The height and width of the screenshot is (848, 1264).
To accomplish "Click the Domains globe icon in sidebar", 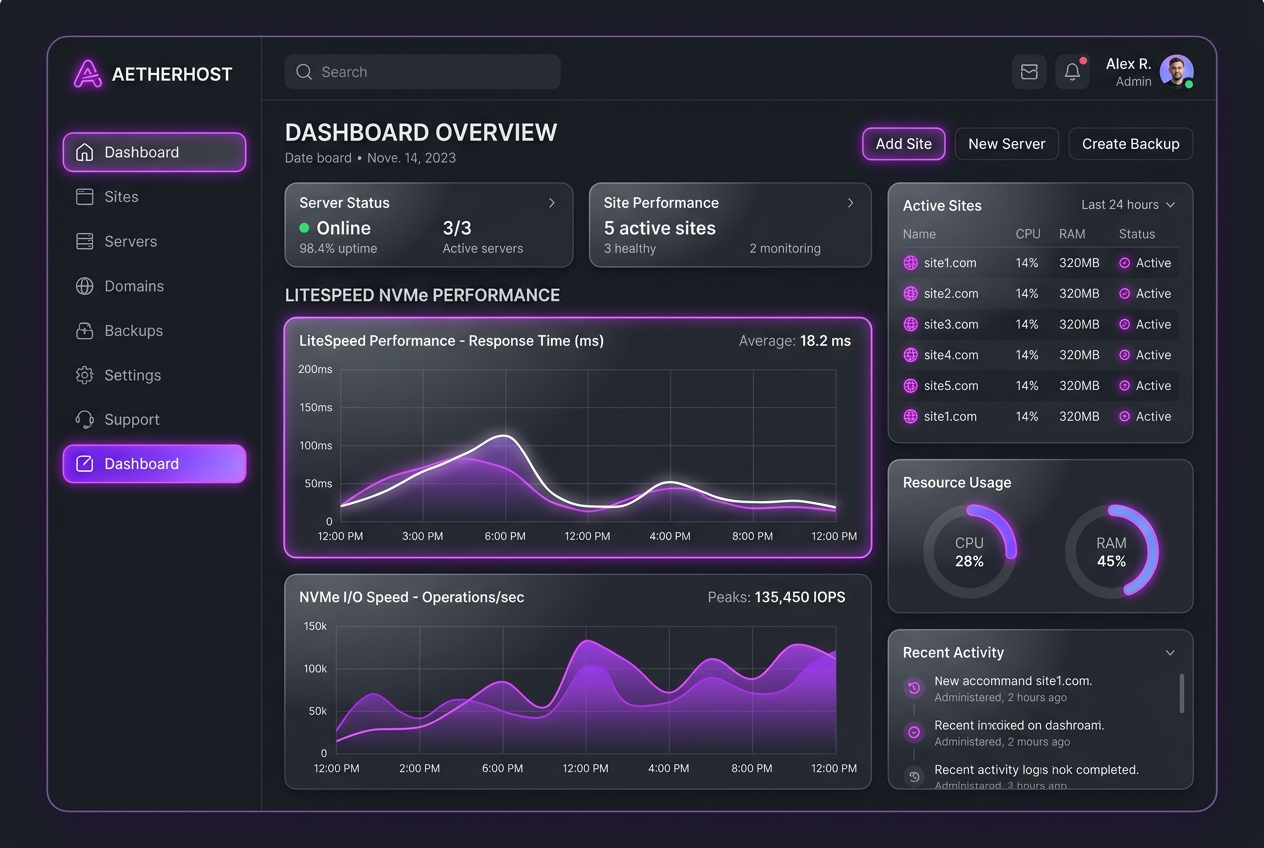I will click(85, 286).
